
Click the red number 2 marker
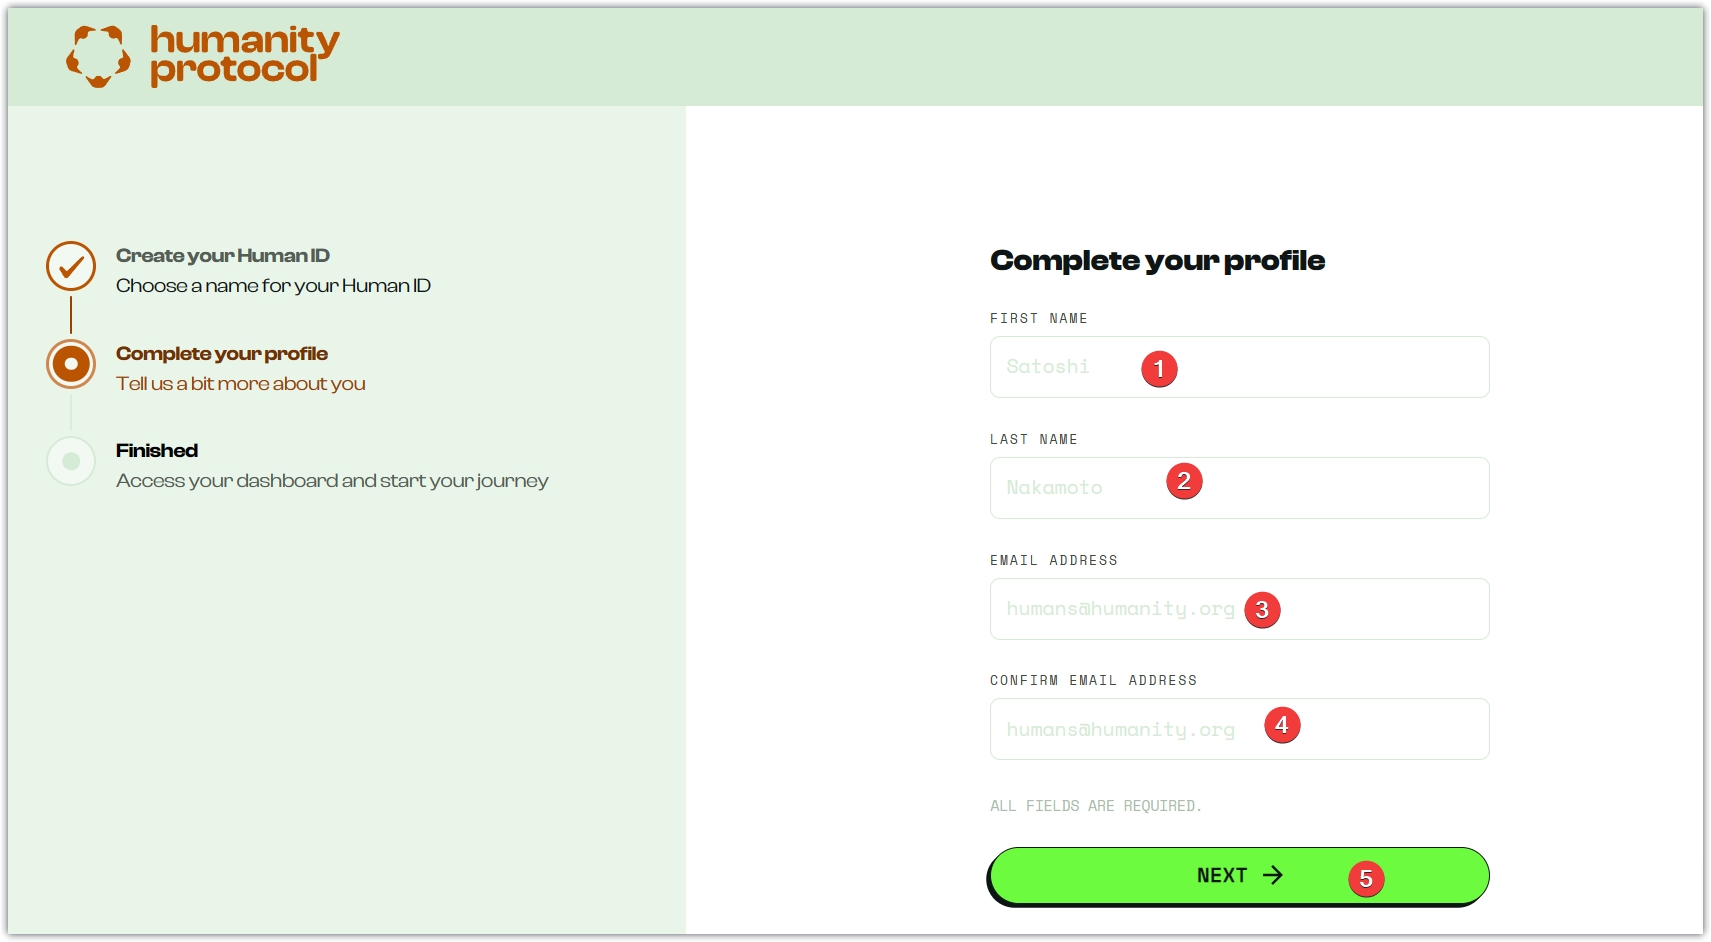tap(1184, 482)
